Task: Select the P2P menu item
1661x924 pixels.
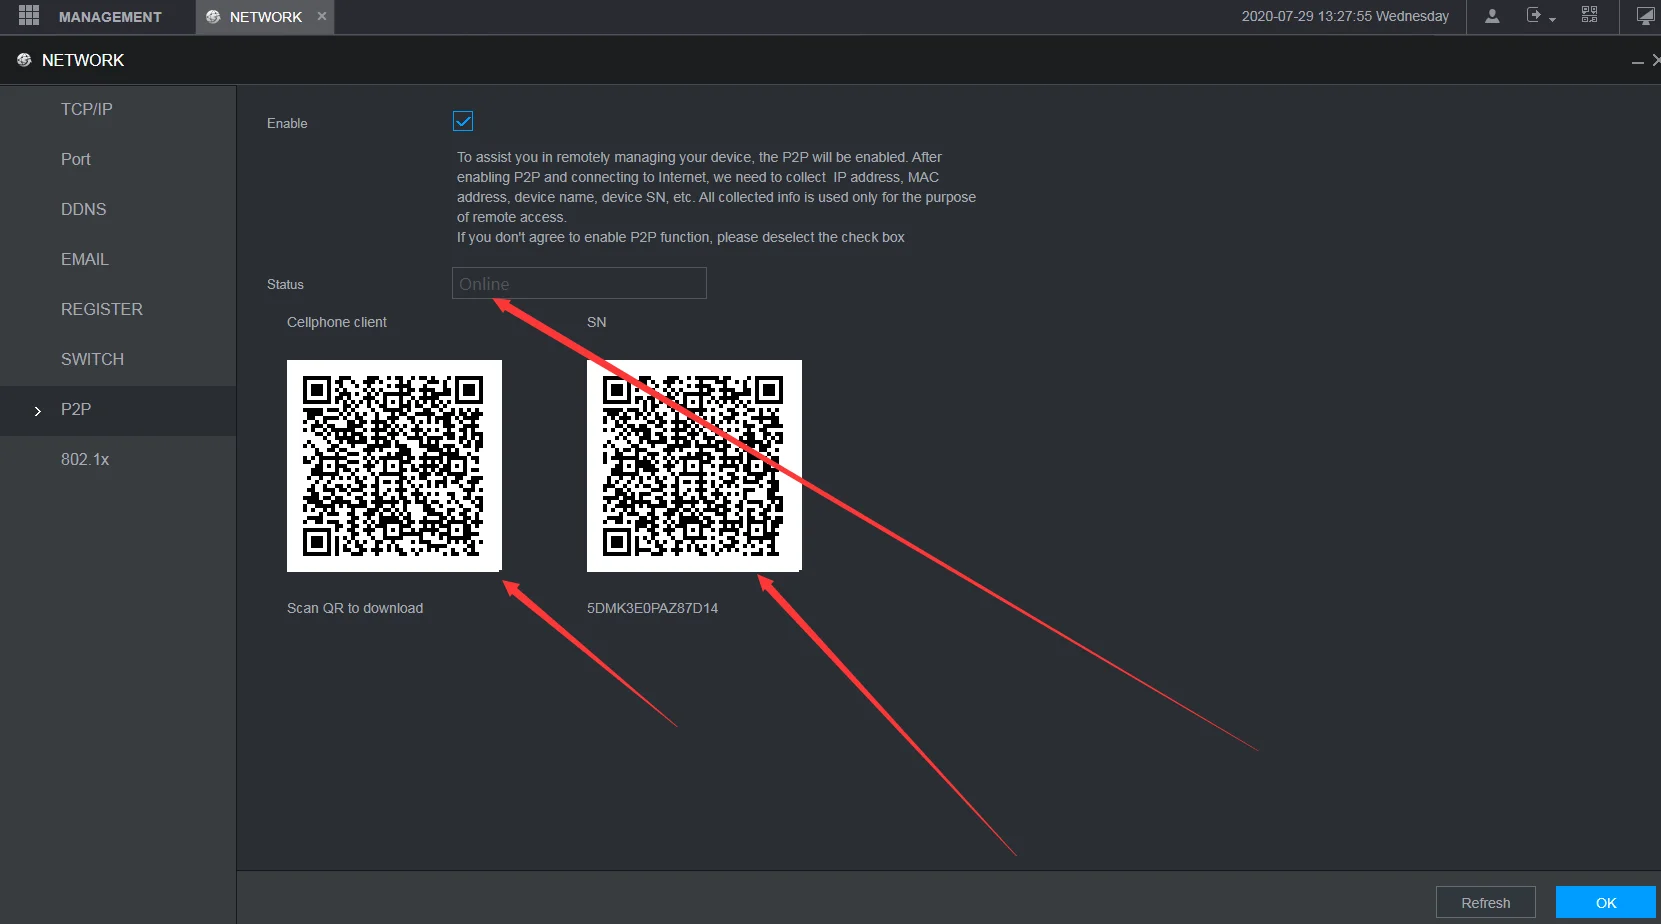Action: pos(118,410)
